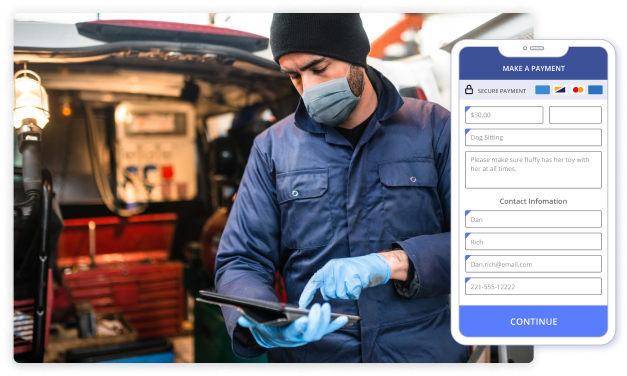Click the Mastercard logo
Viewport: 627px width, 376px height.
pos(578,90)
